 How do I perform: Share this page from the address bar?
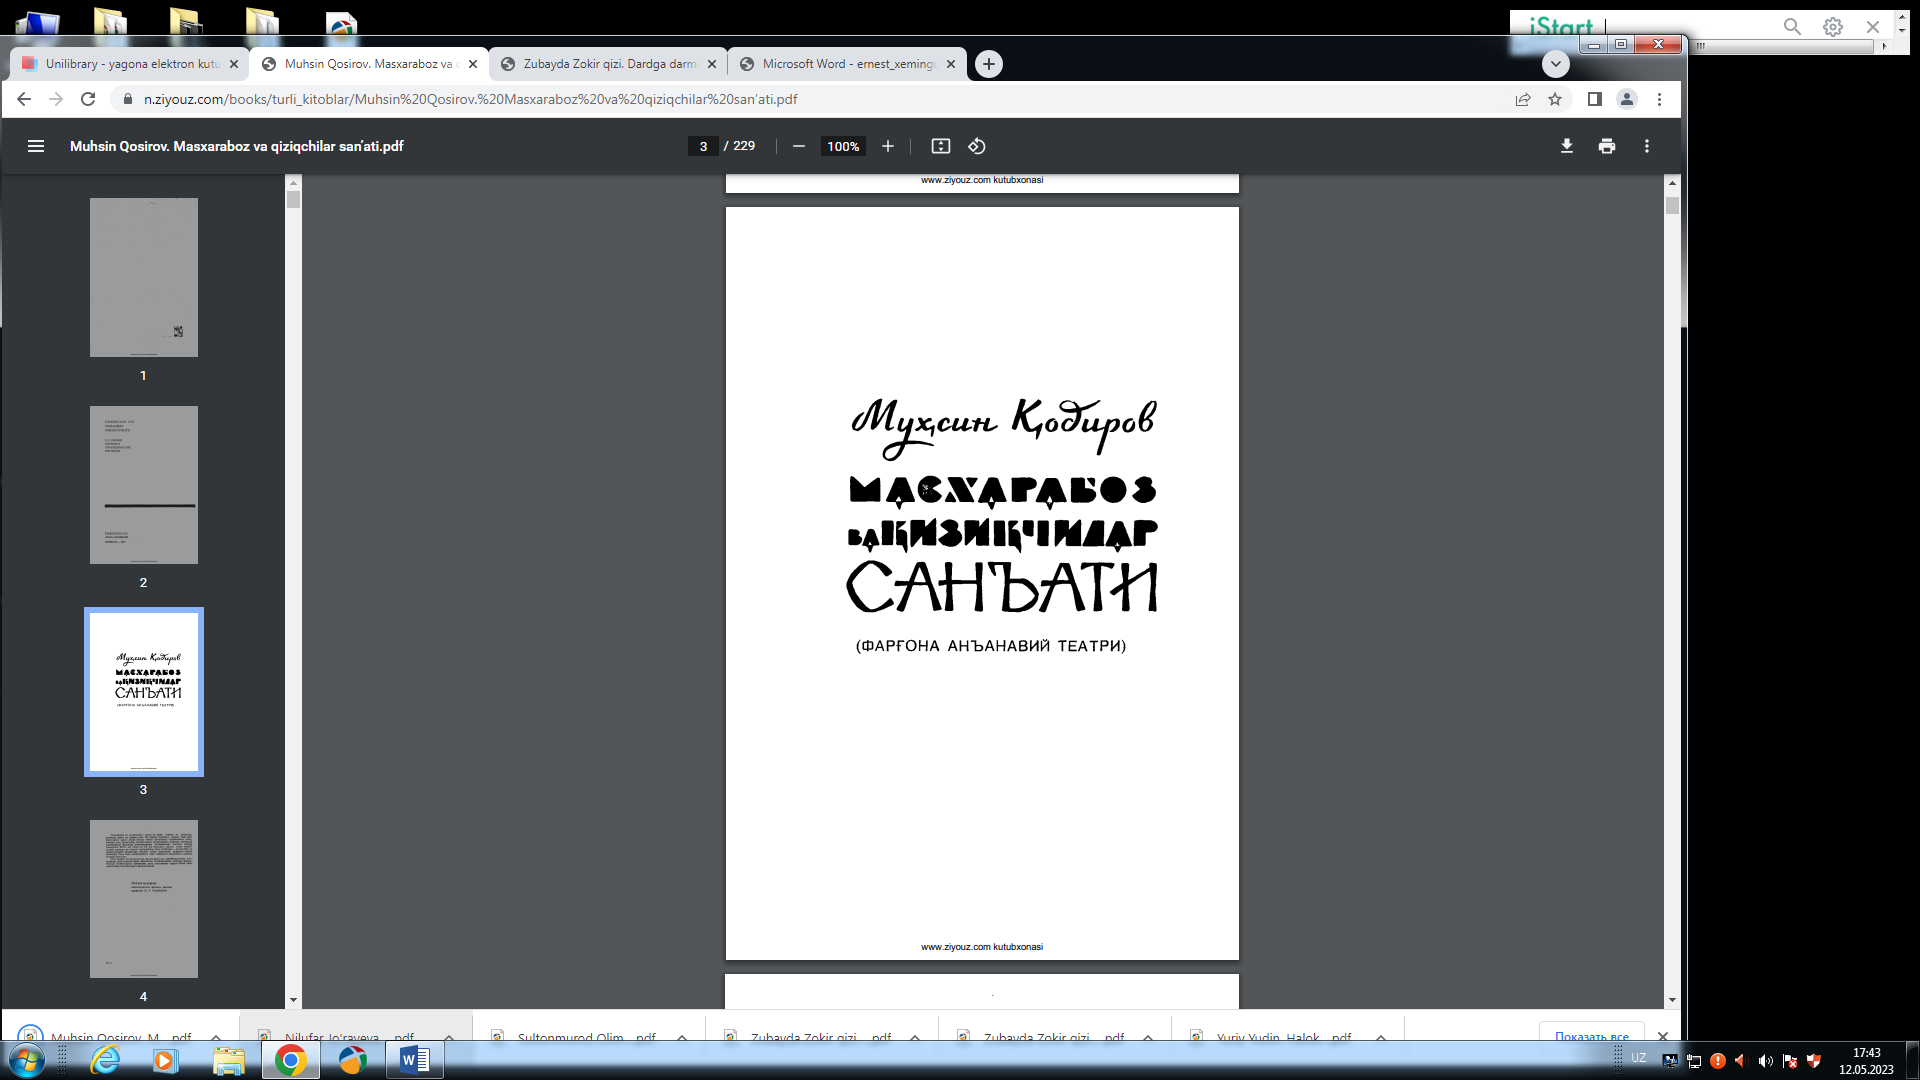tap(1522, 99)
